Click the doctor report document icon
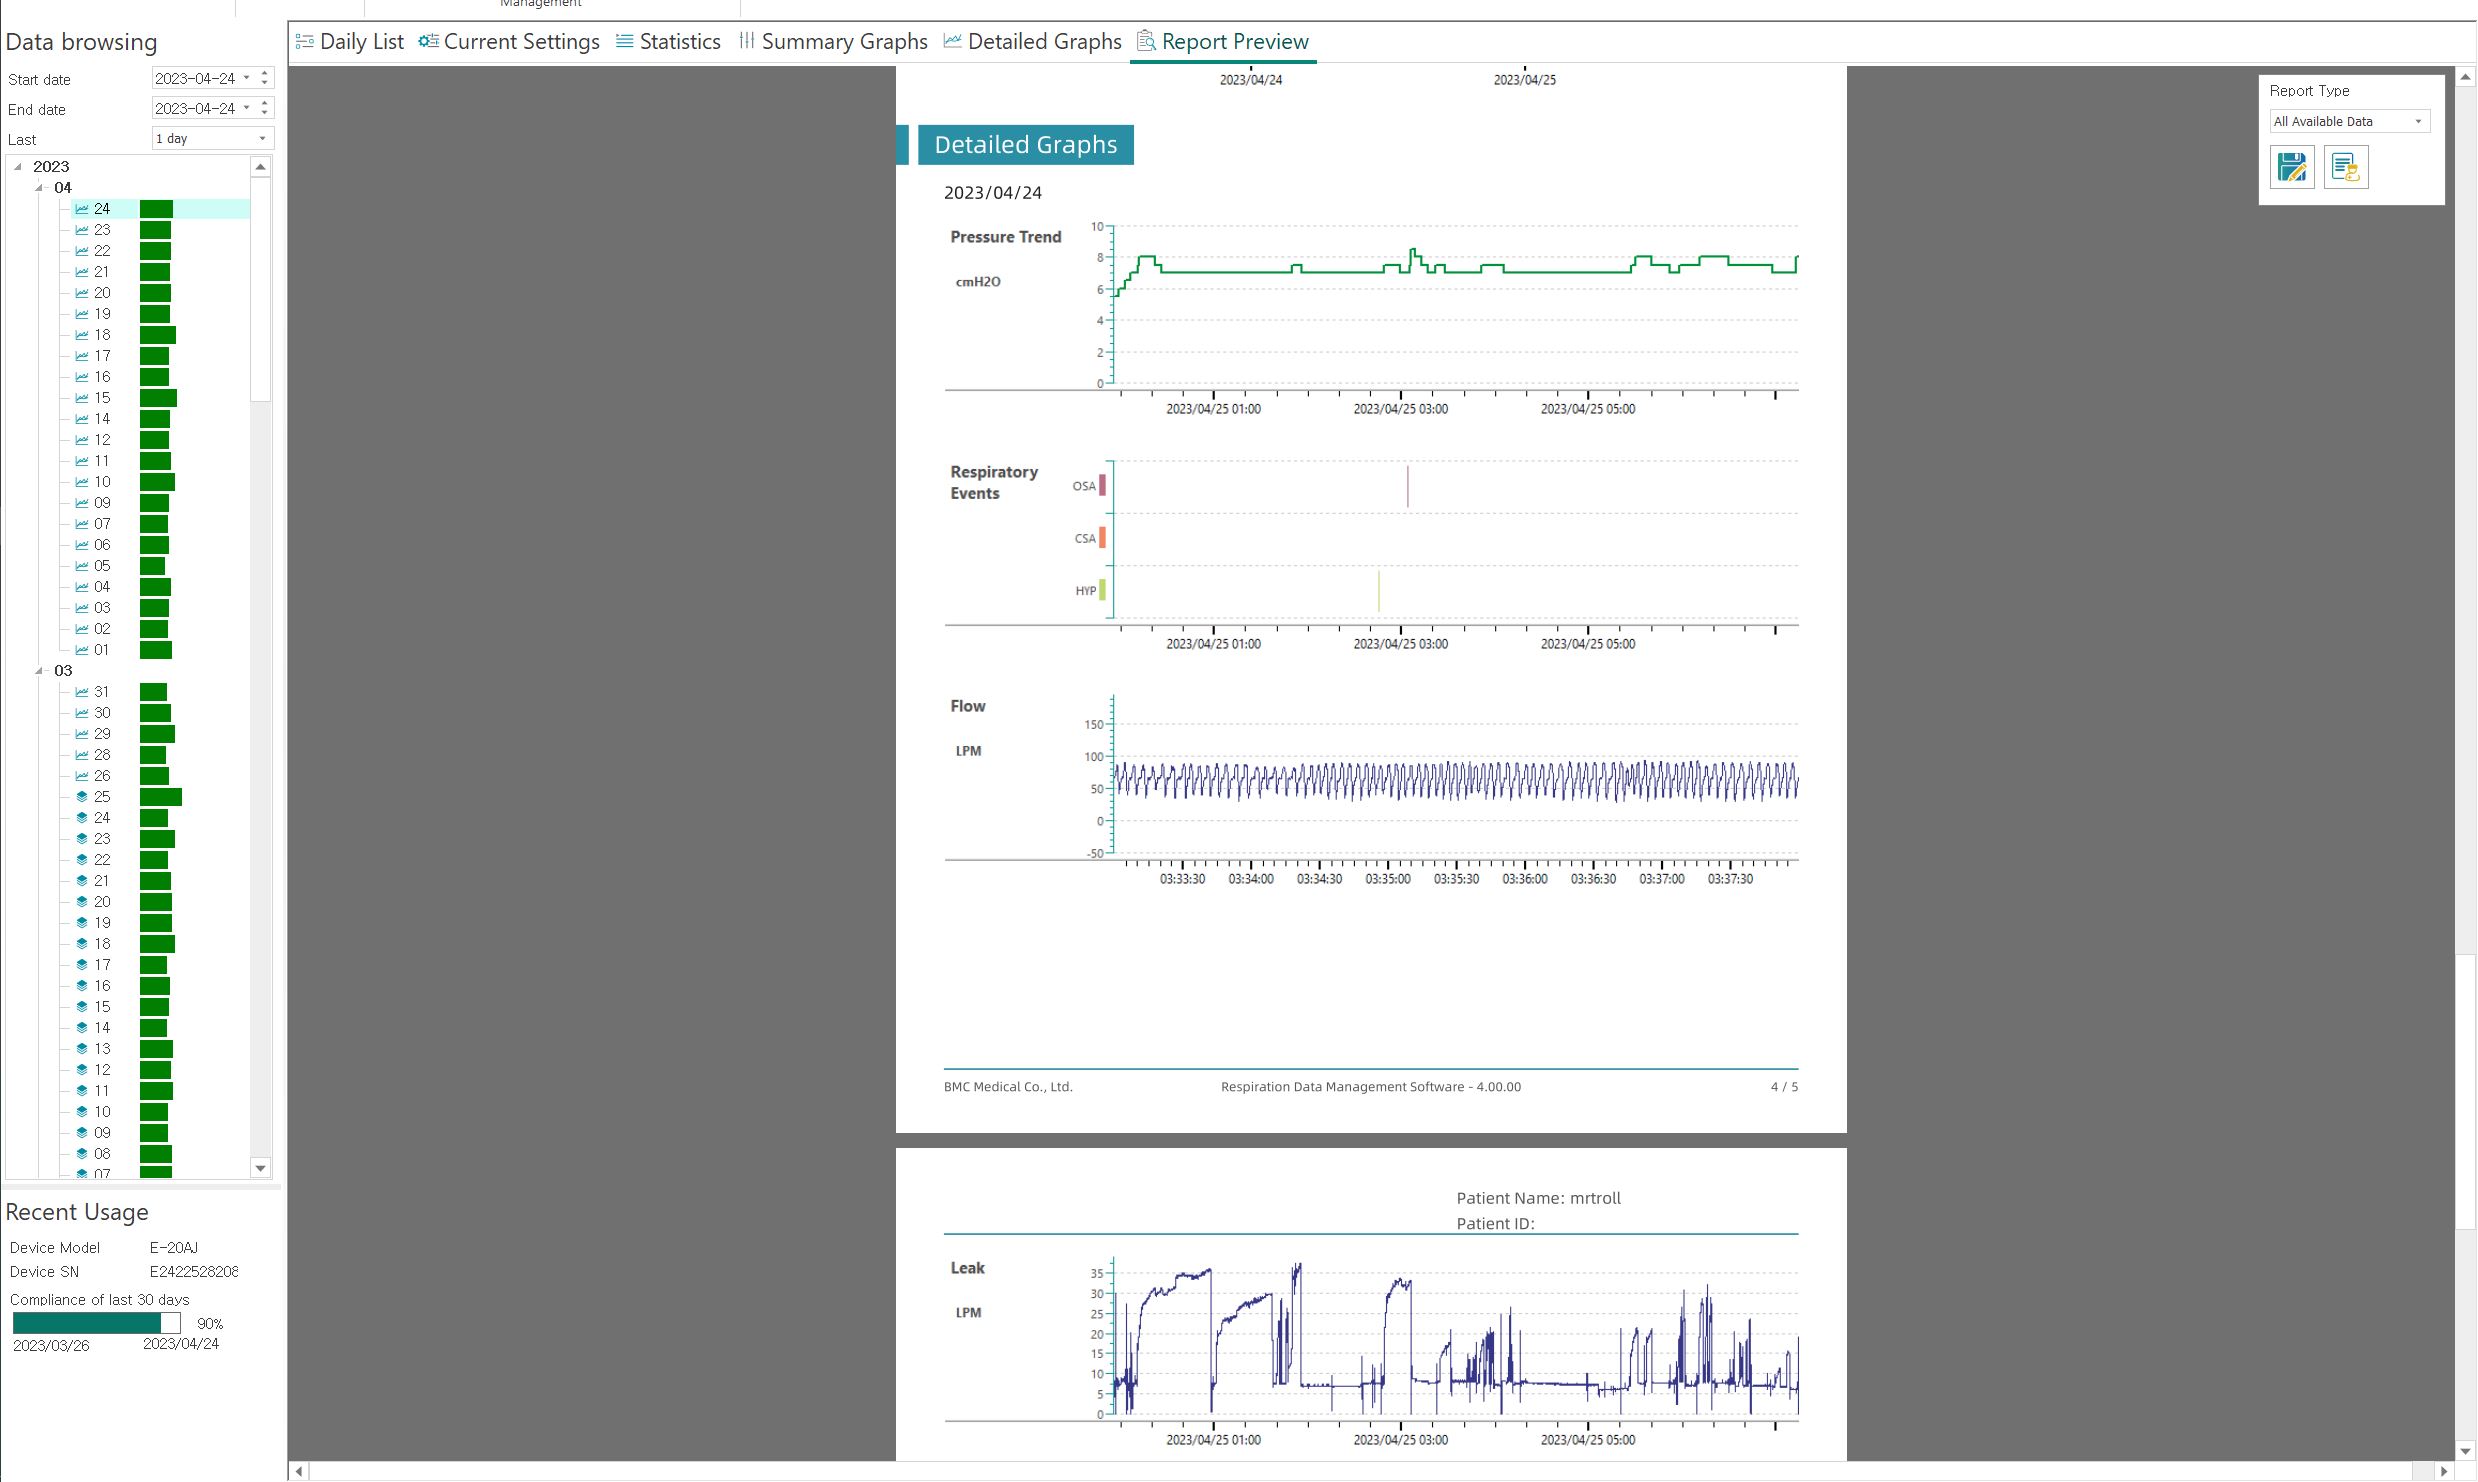 click(2345, 167)
